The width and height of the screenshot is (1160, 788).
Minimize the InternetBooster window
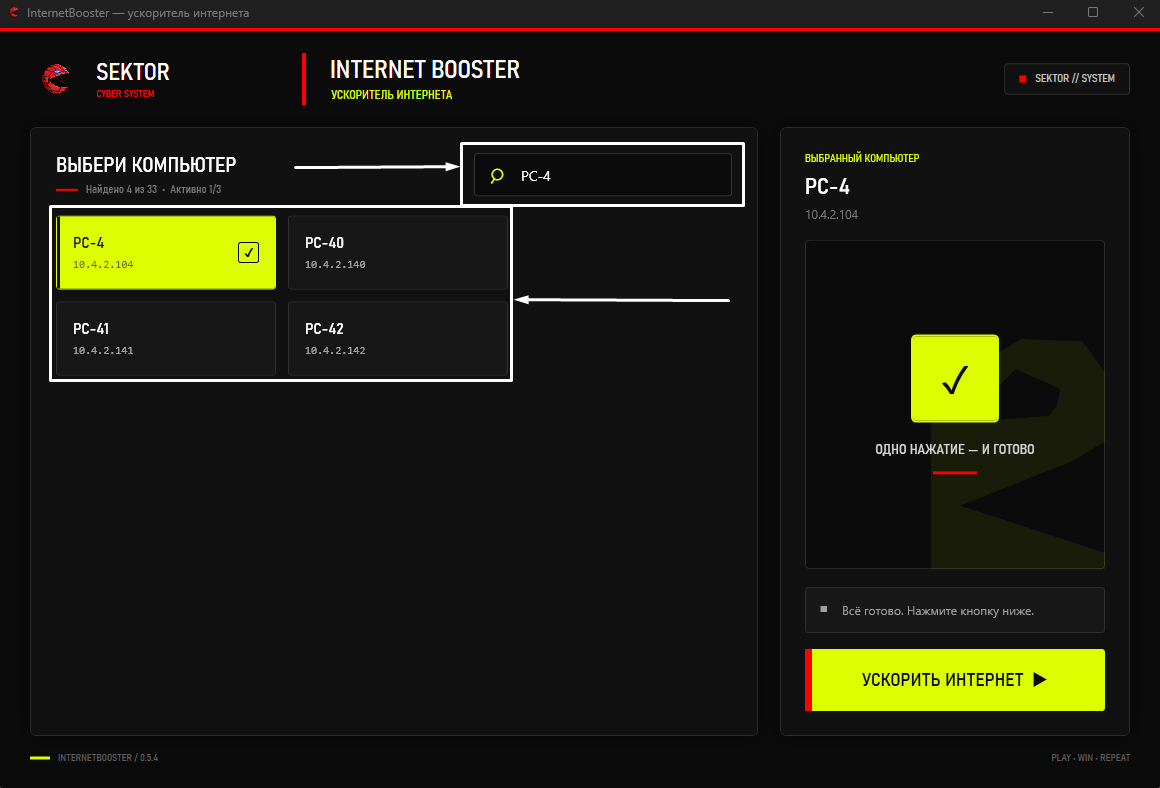pyautogui.click(x=1048, y=12)
